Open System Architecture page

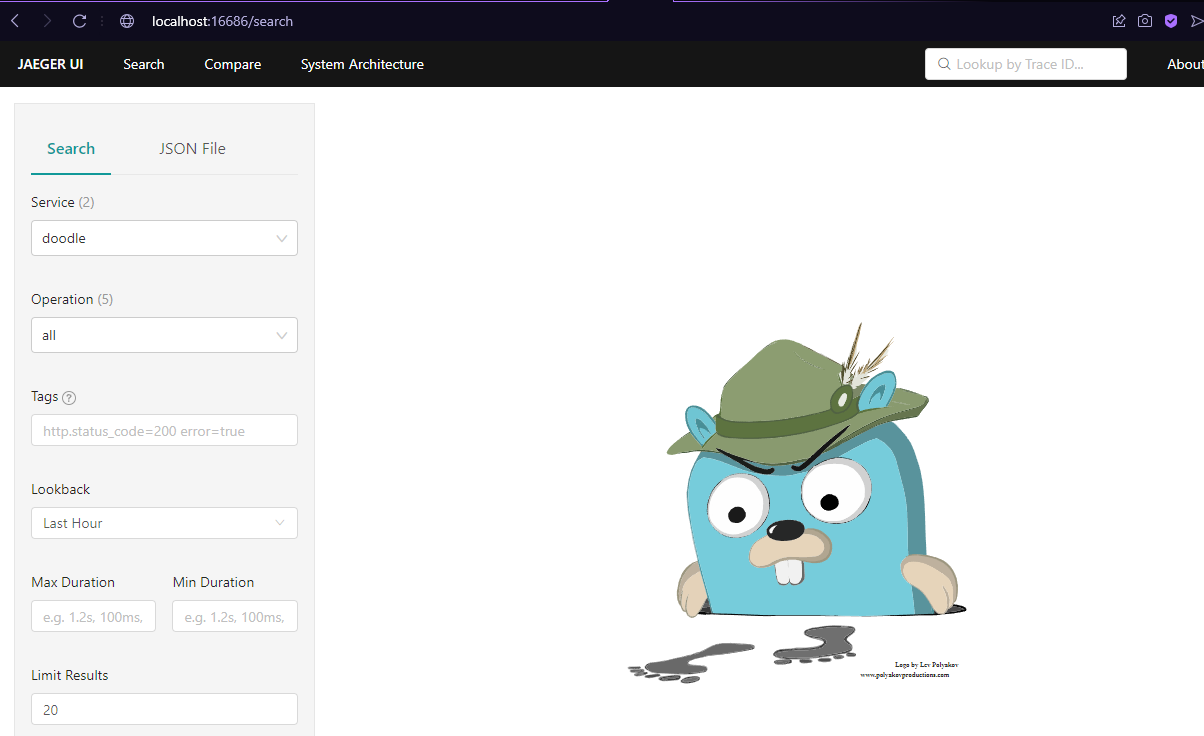click(362, 64)
